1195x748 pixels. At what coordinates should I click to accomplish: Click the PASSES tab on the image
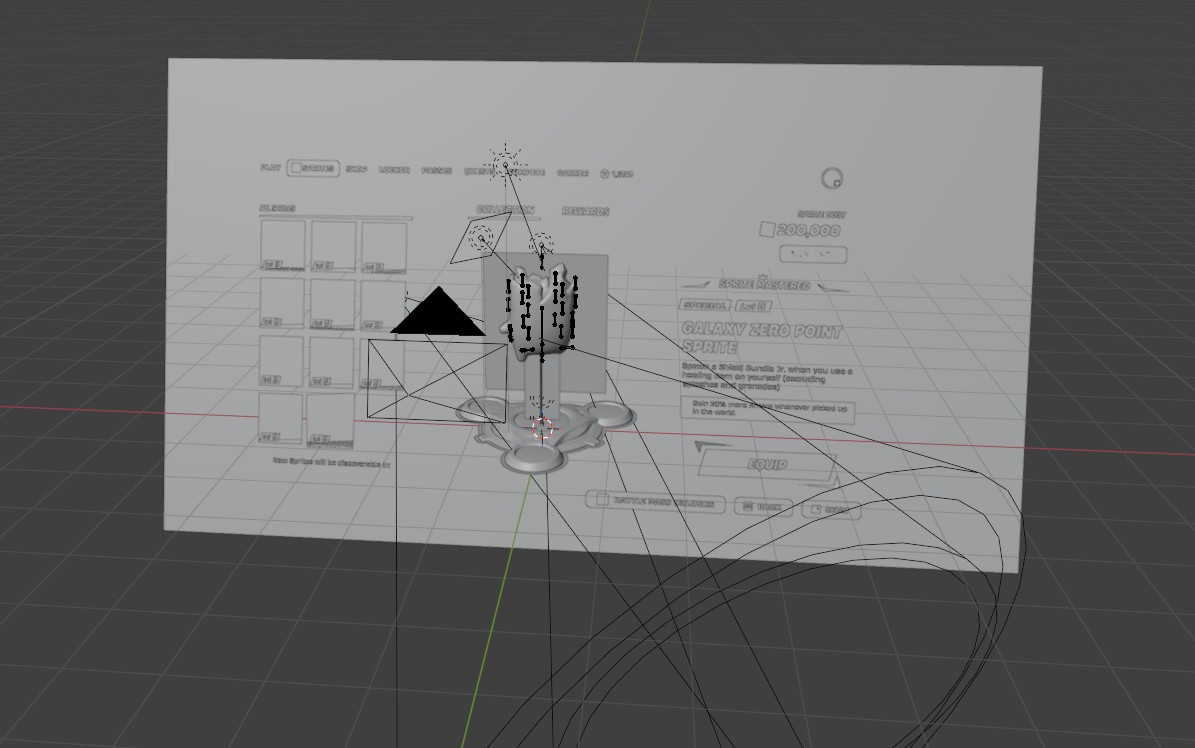(x=437, y=170)
